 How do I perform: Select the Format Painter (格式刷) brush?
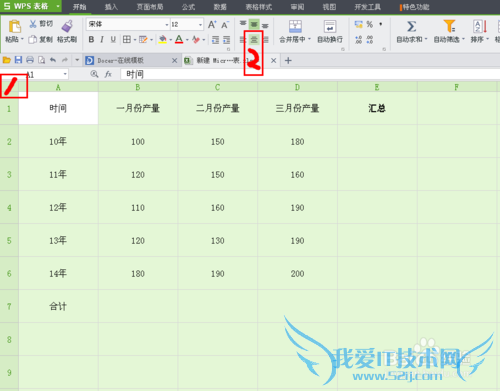tap(67, 26)
